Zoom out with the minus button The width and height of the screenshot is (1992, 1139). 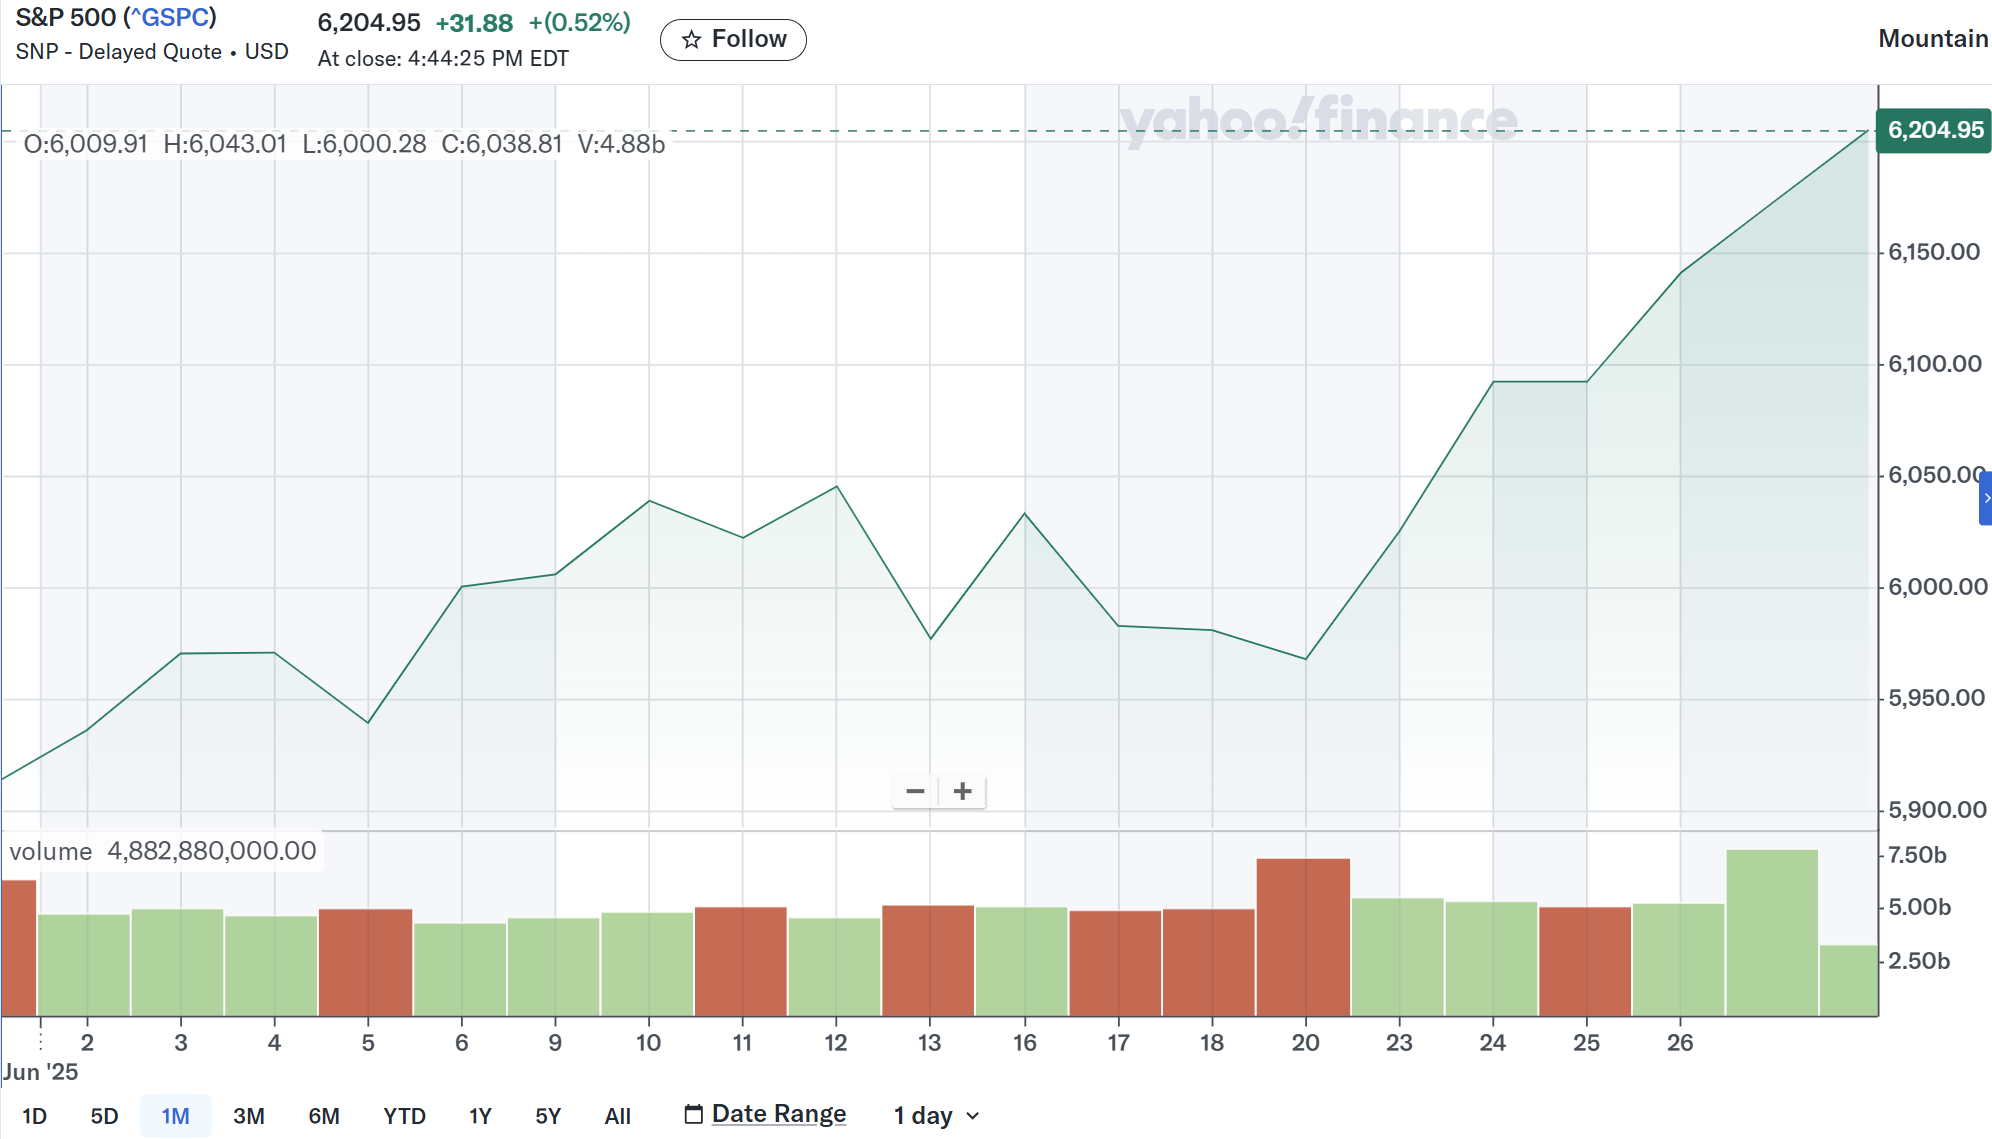(x=915, y=791)
